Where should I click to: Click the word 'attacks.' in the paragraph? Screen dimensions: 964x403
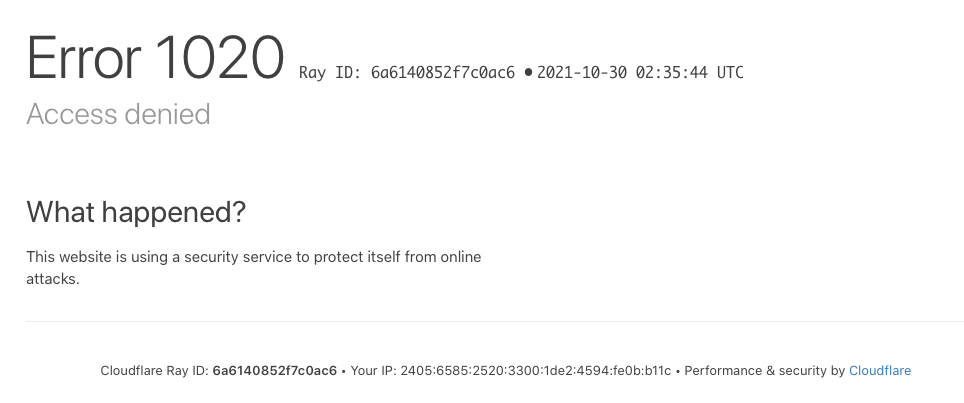pyautogui.click(x=53, y=279)
